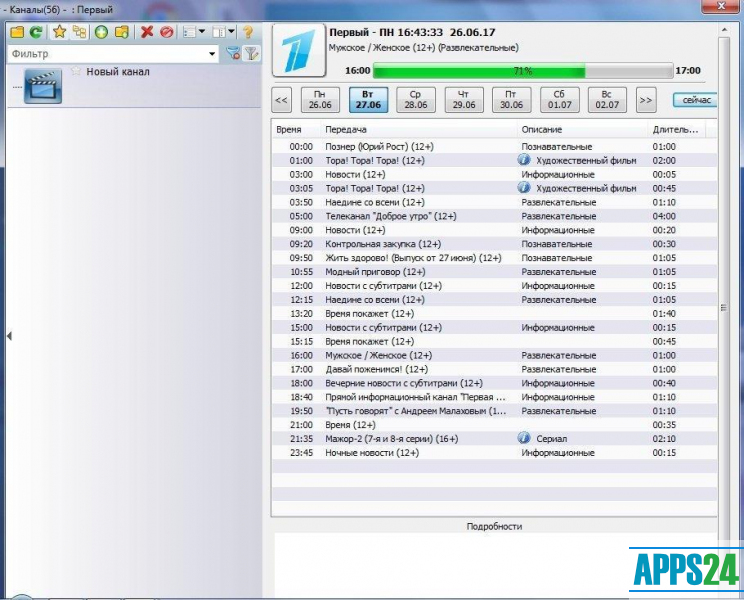The width and height of the screenshot is (744, 600).
Task: Go to previous week with << button
Action: (281, 100)
